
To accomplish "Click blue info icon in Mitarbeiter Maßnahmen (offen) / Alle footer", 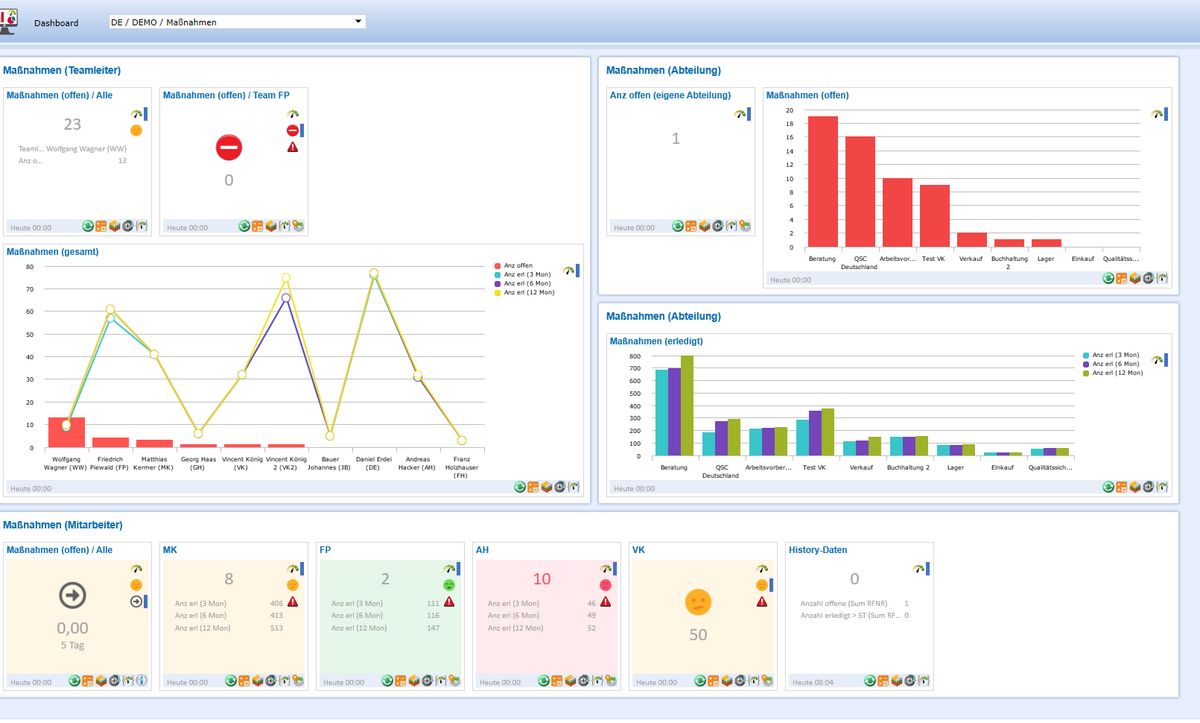I will coord(141,681).
